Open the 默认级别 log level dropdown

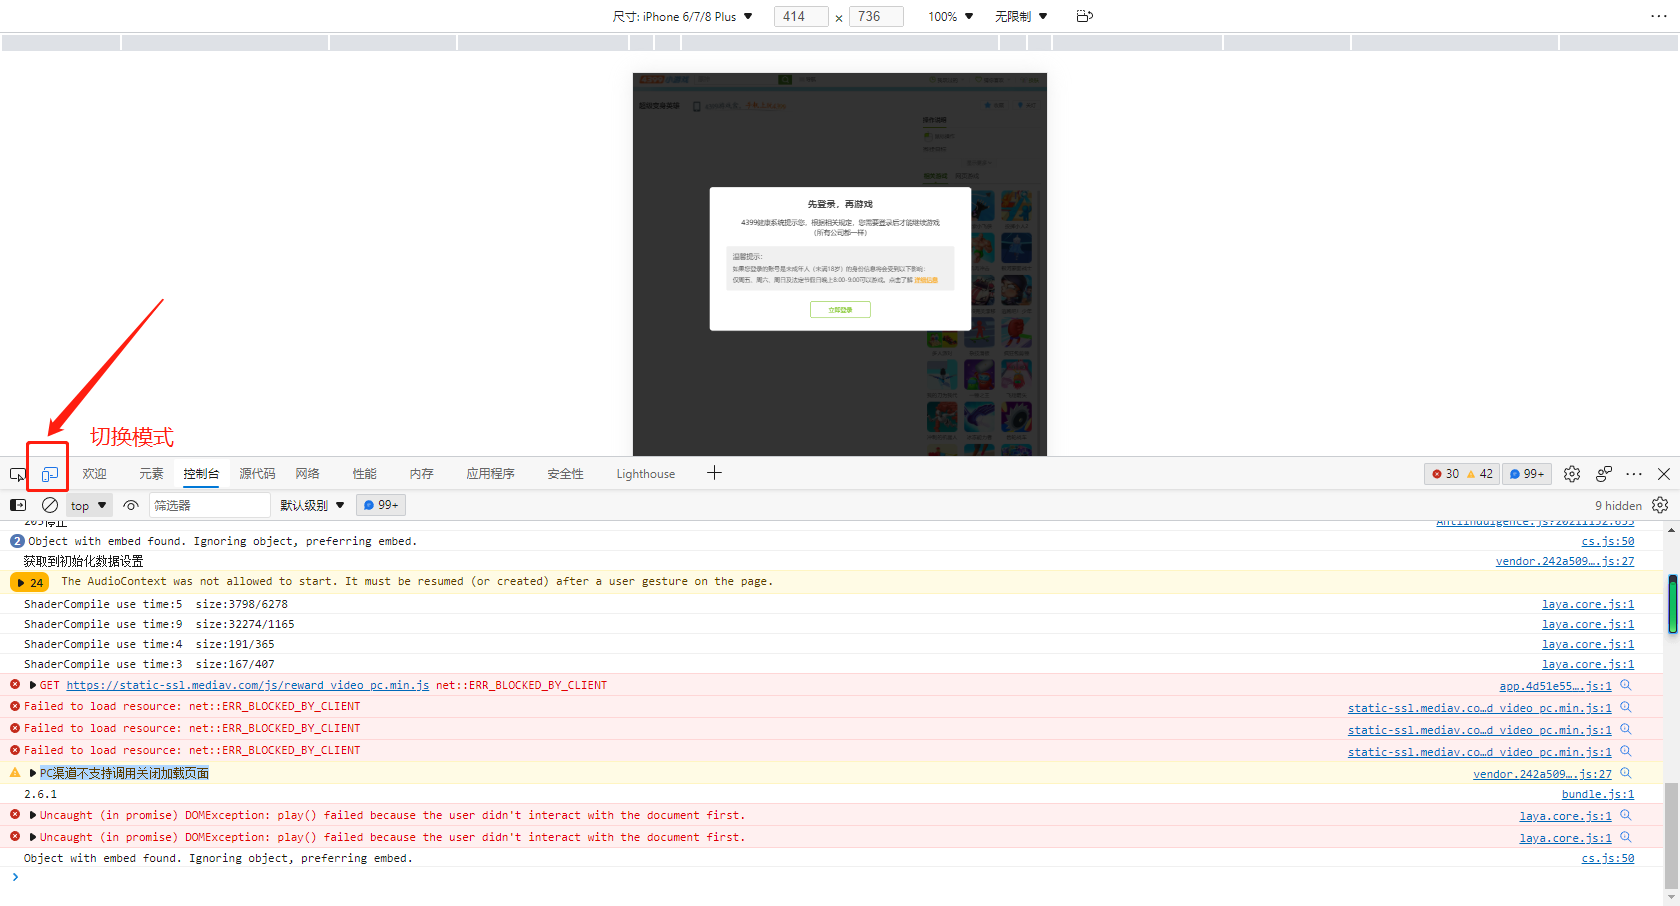pyautogui.click(x=312, y=505)
